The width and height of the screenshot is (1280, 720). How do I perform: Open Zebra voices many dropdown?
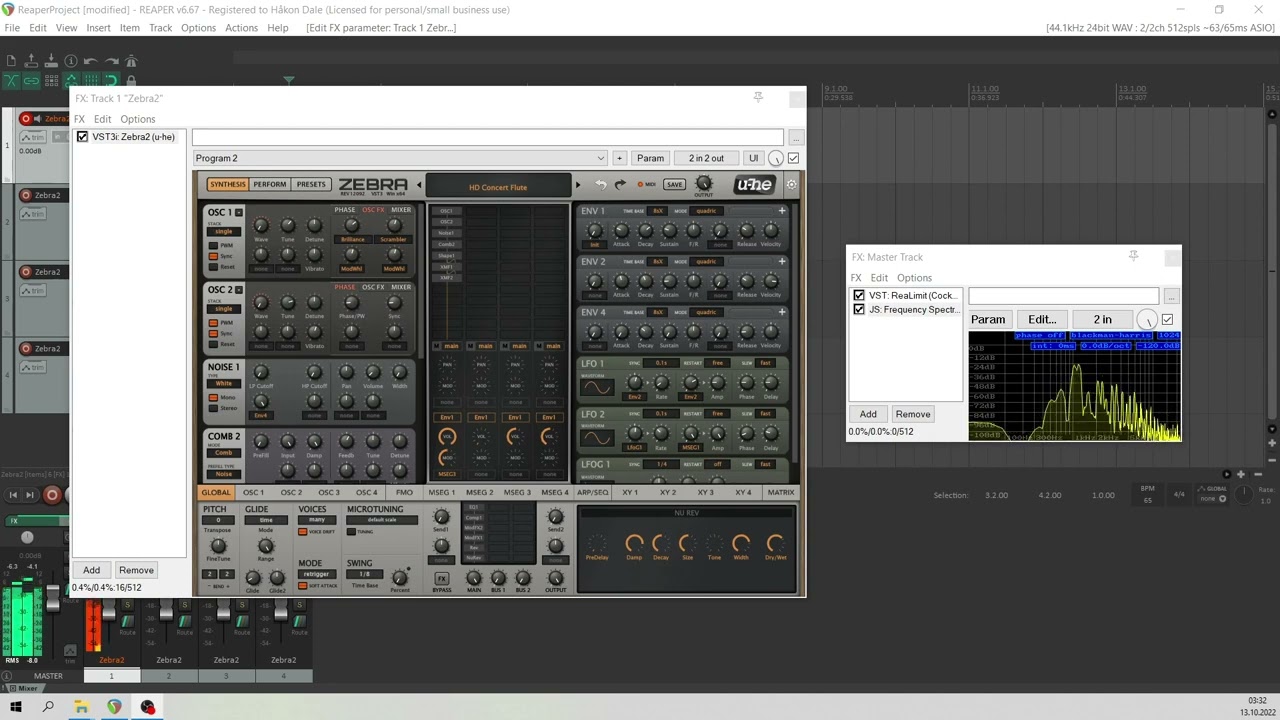(x=316, y=520)
